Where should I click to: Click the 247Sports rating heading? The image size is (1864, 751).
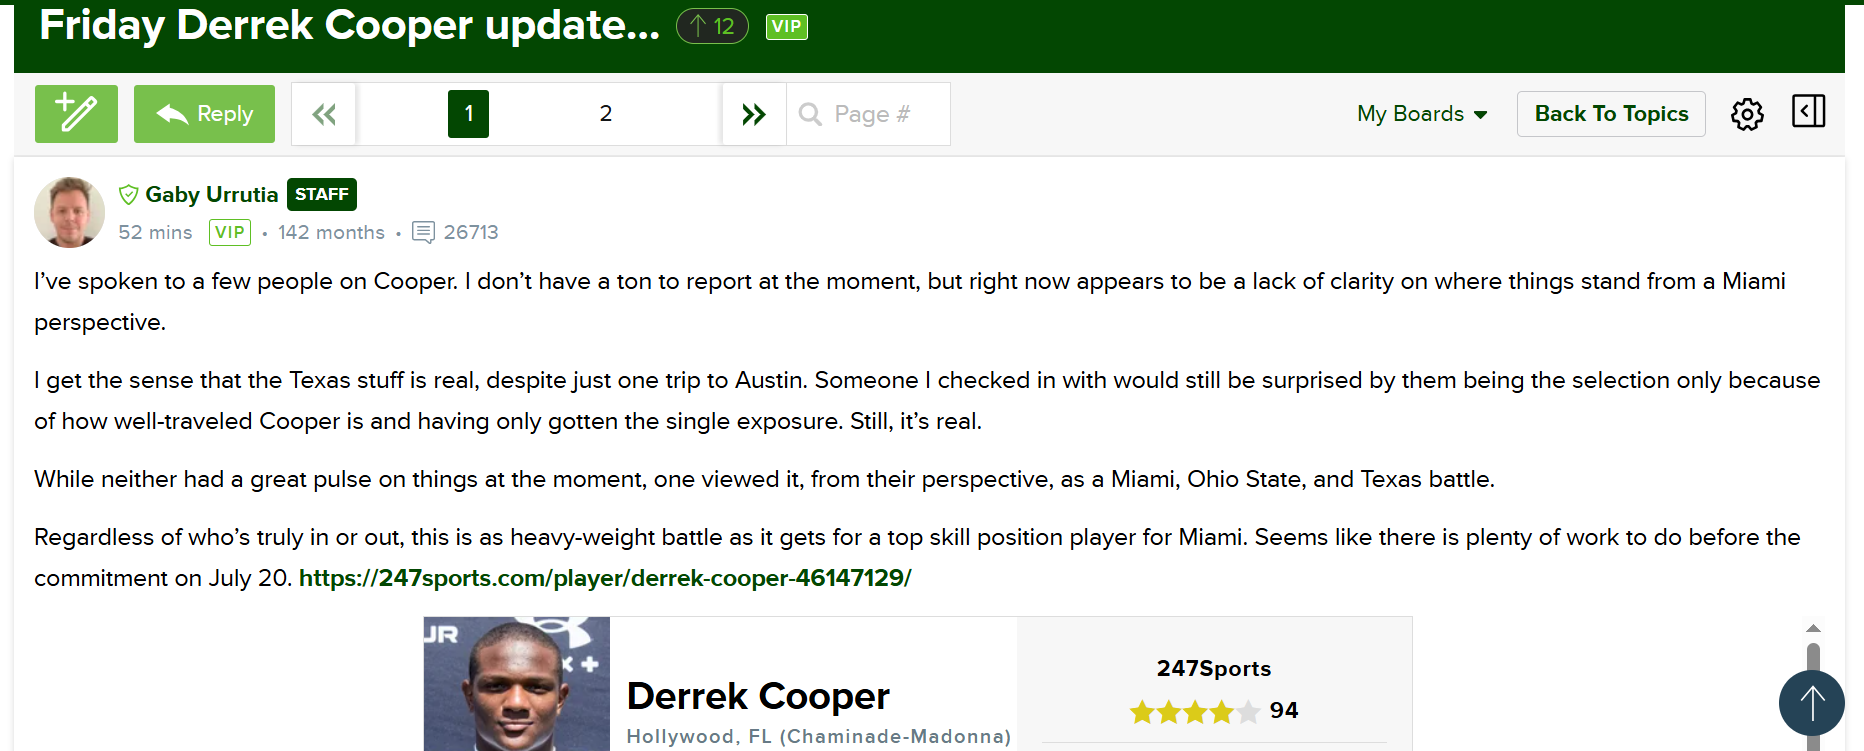(1214, 668)
